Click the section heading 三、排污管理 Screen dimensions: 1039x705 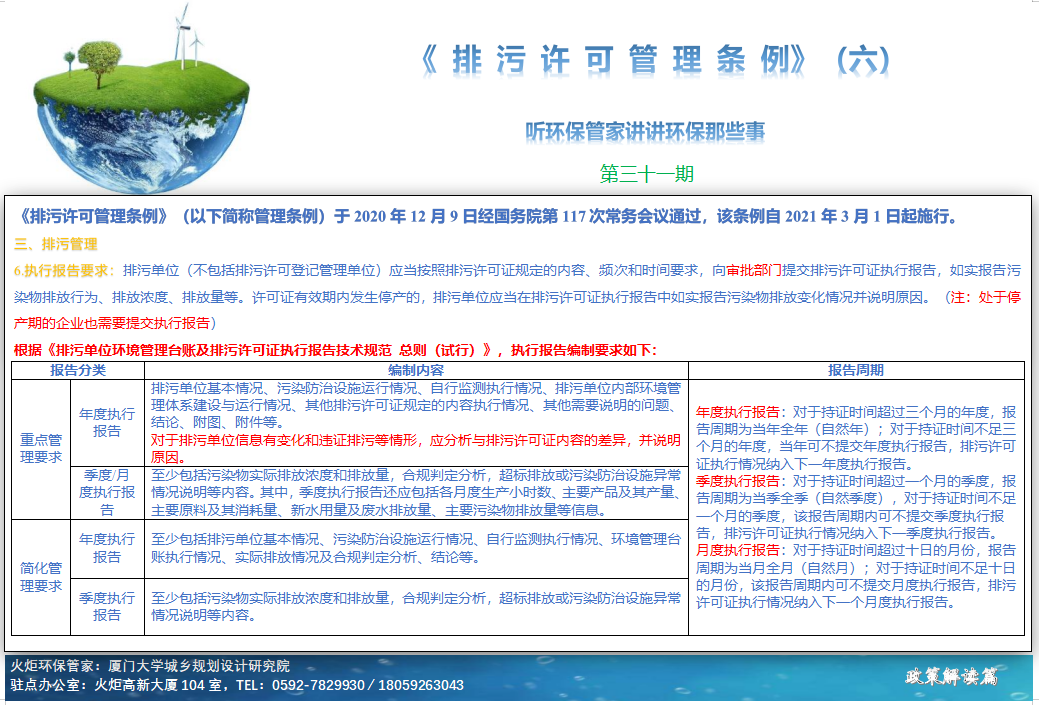click(56, 244)
